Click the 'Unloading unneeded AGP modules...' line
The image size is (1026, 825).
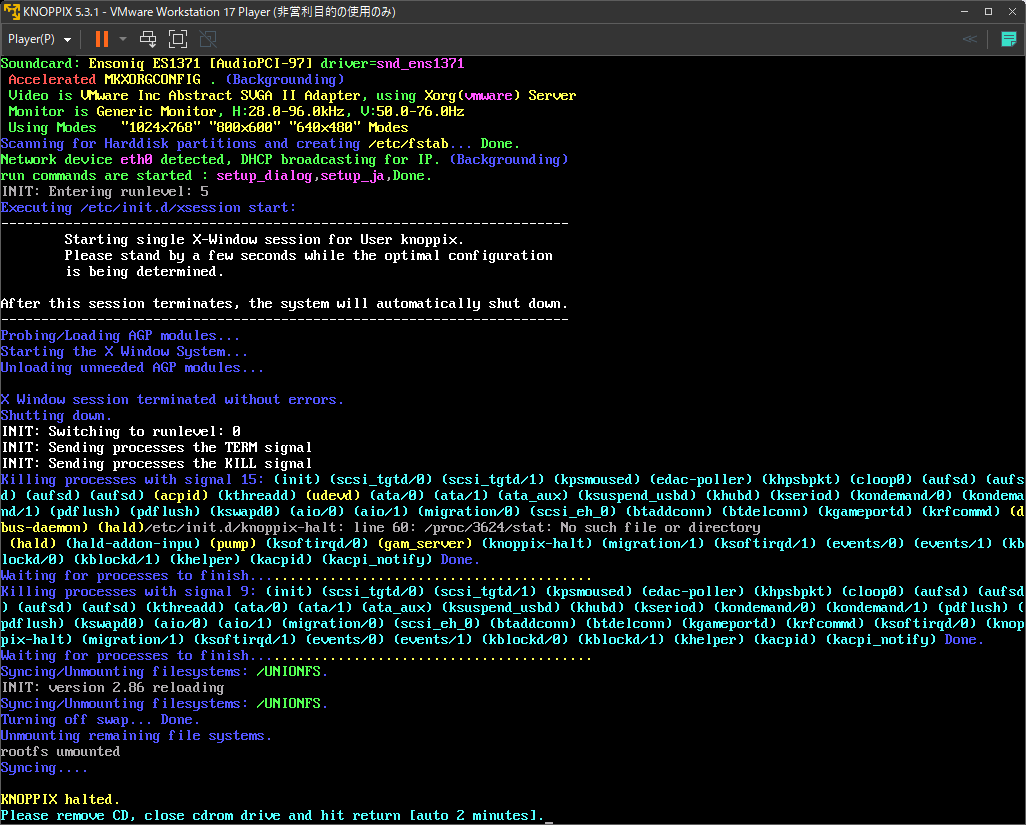tap(132, 368)
